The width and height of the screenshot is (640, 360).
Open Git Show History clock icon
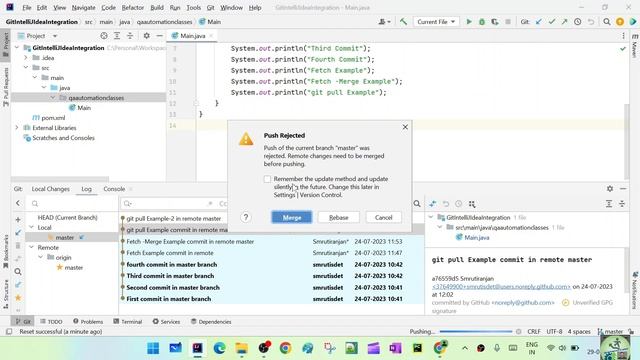(x=578, y=22)
